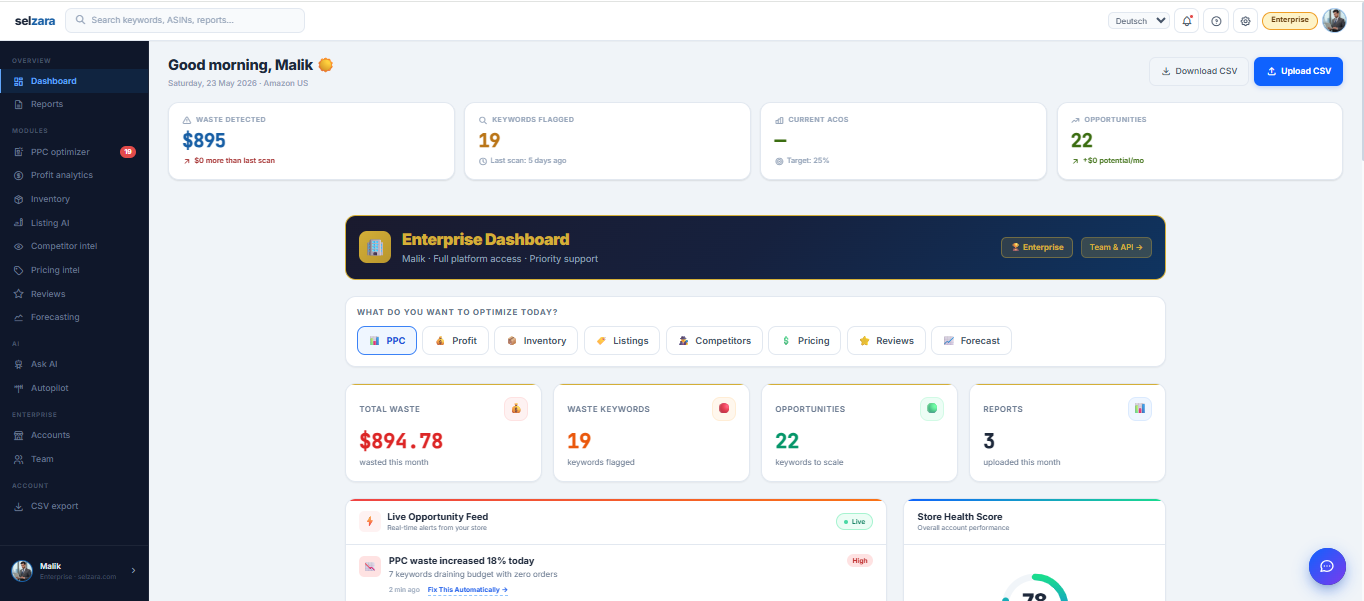Open settings gear icon in top bar

coord(1245,20)
